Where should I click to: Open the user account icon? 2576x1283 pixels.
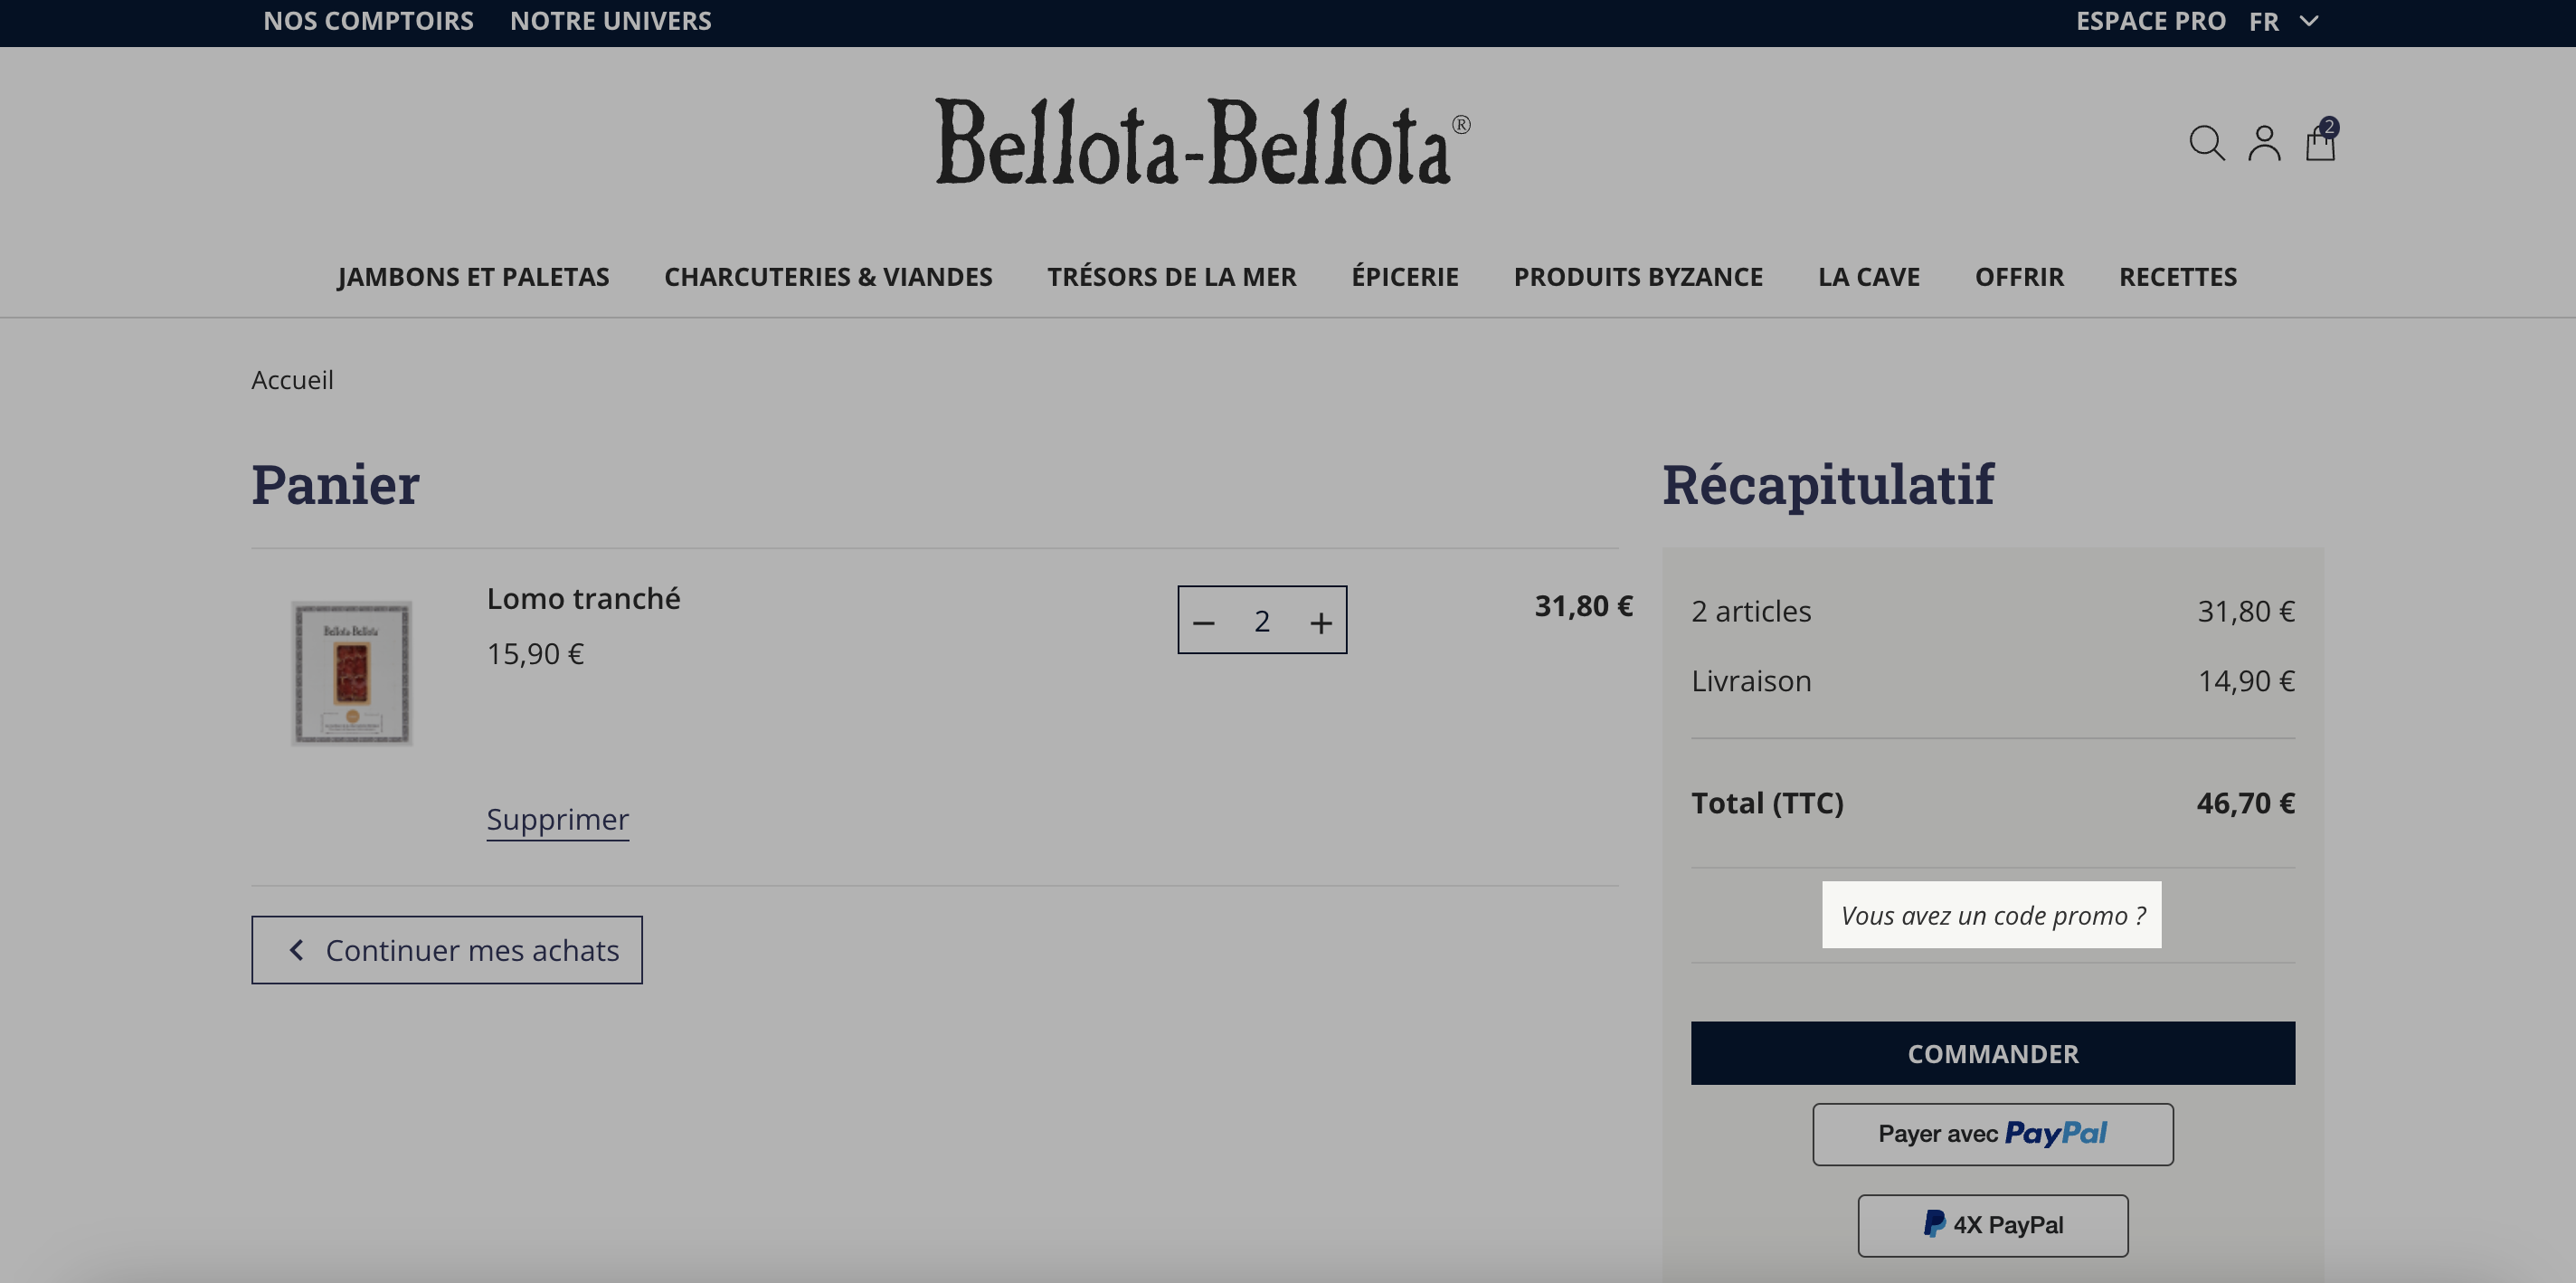pos(2264,143)
